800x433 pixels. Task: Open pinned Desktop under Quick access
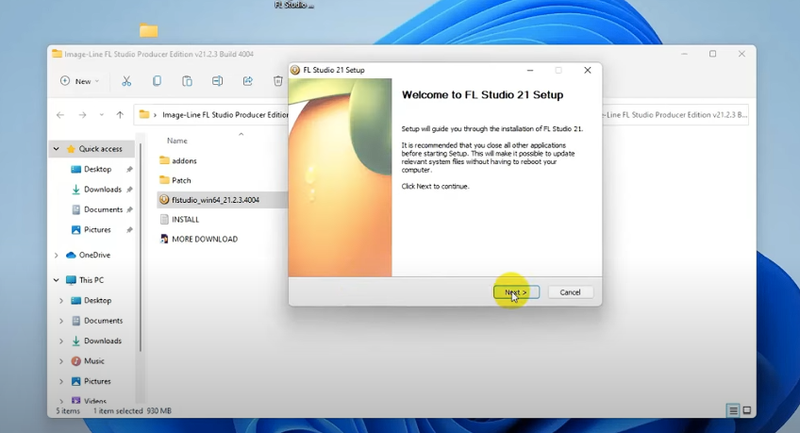click(97, 169)
